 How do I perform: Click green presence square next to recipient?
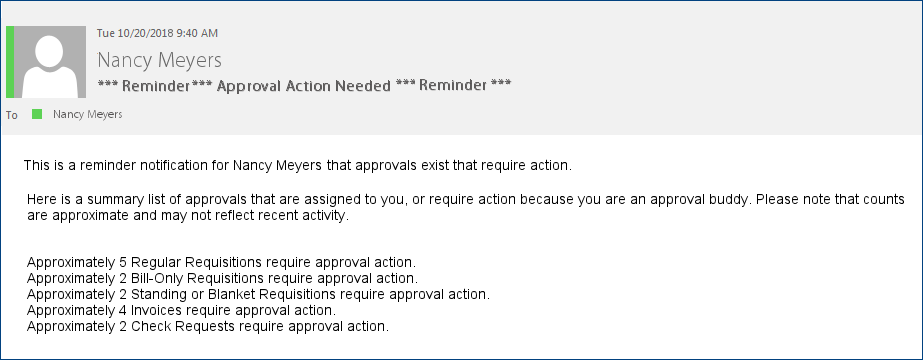(37, 114)
